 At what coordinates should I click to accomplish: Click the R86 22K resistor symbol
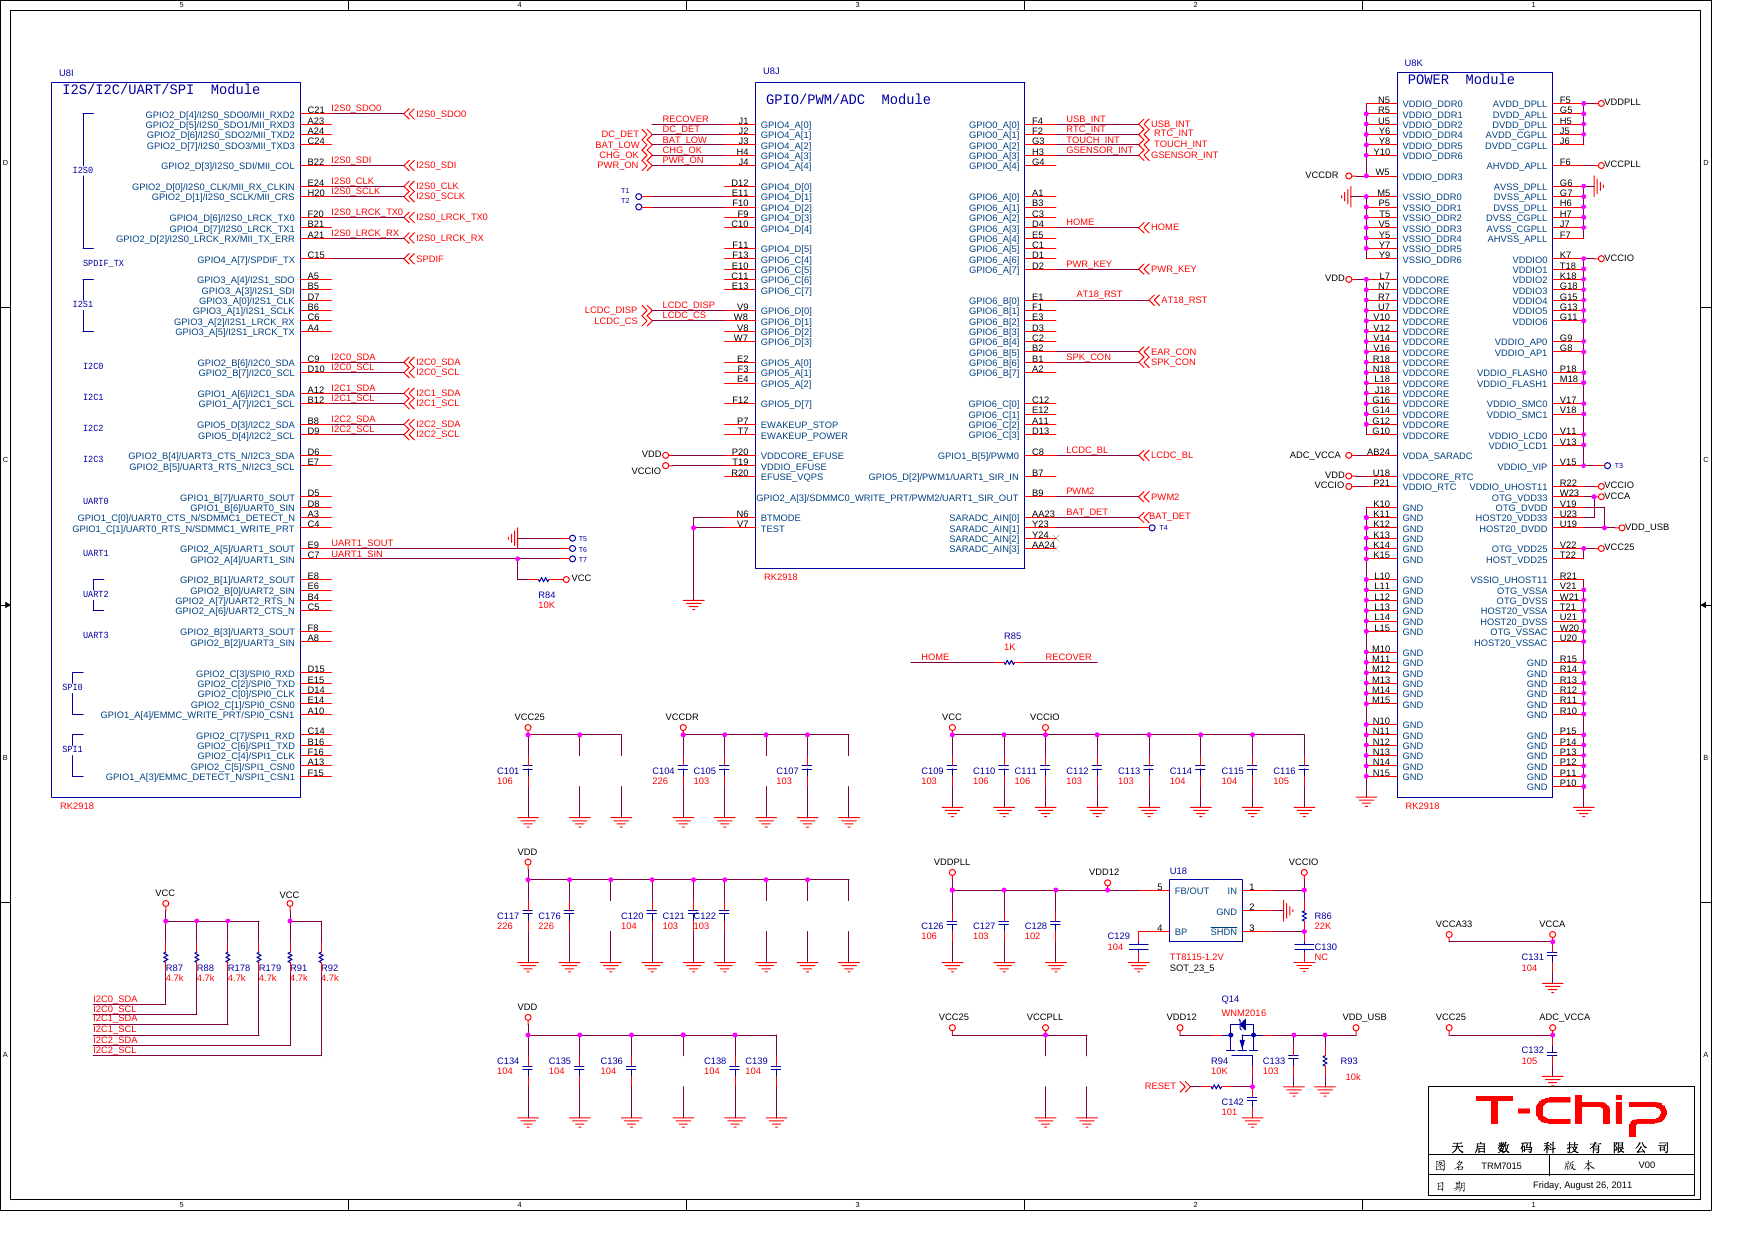point(1304,917)
